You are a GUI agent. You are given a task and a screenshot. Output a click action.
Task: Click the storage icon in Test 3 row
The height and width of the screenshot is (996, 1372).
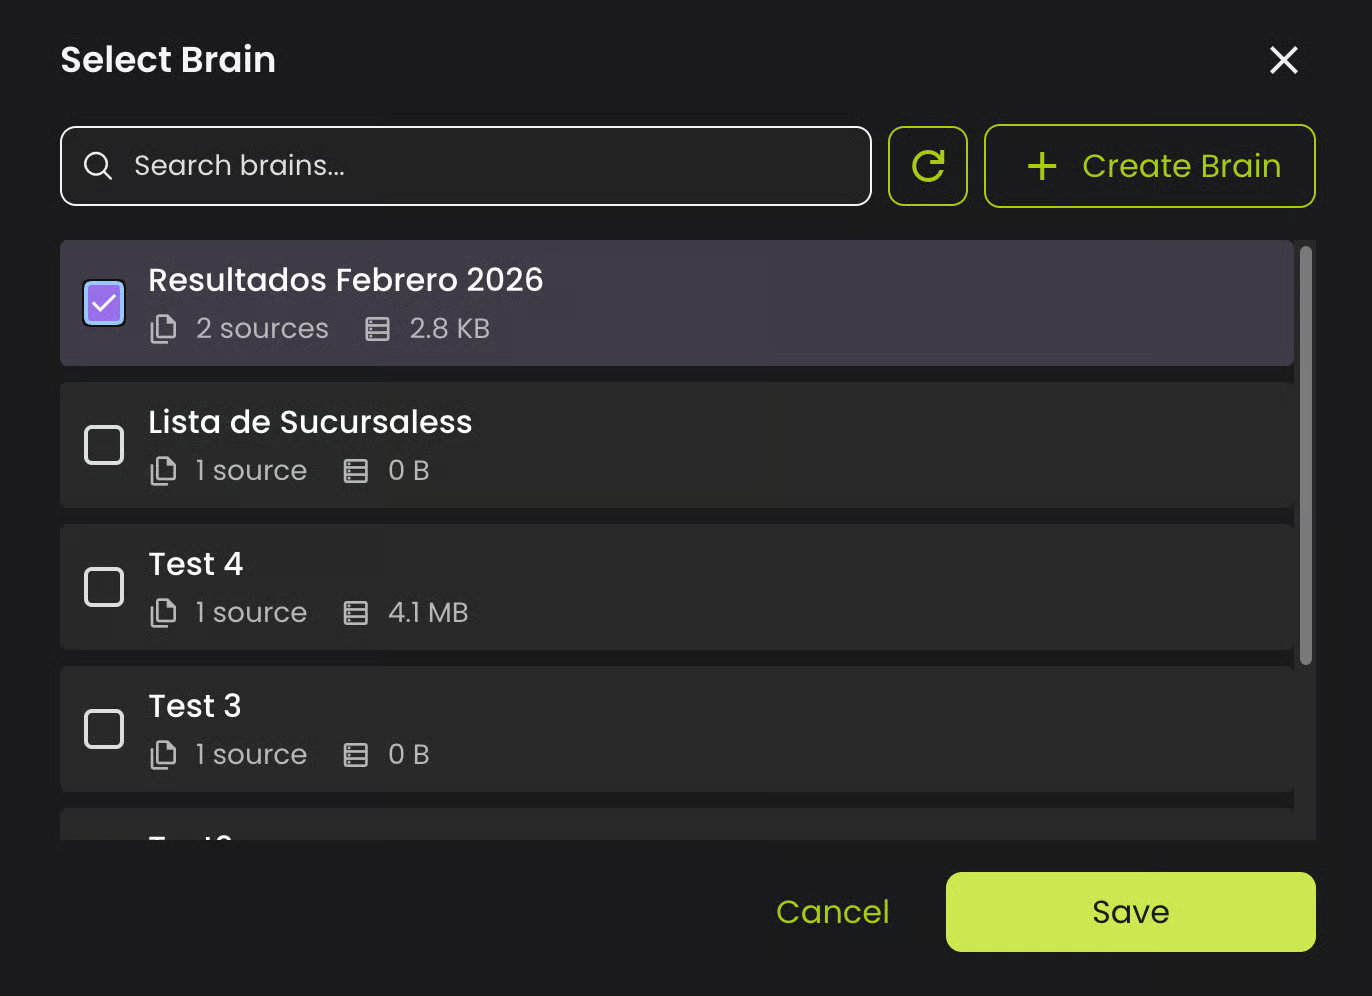[x=356, y=755]
